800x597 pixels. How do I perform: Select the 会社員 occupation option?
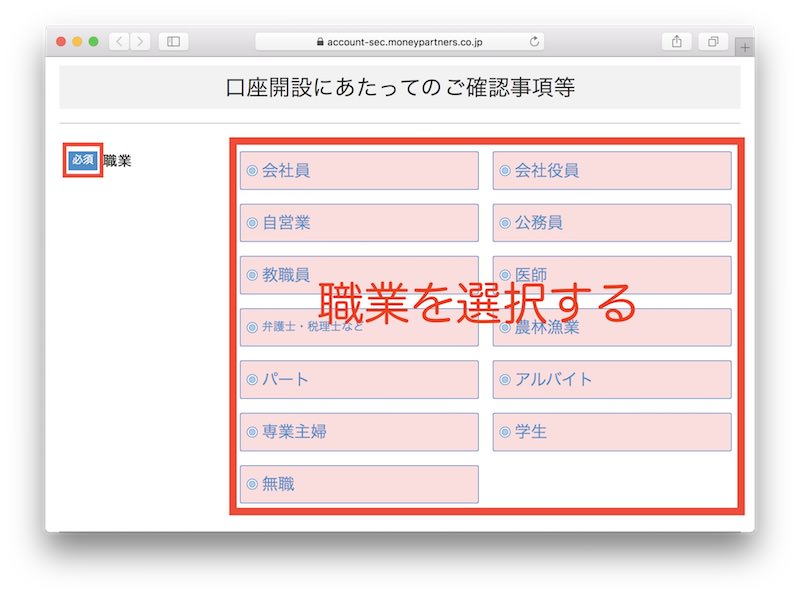359,170
